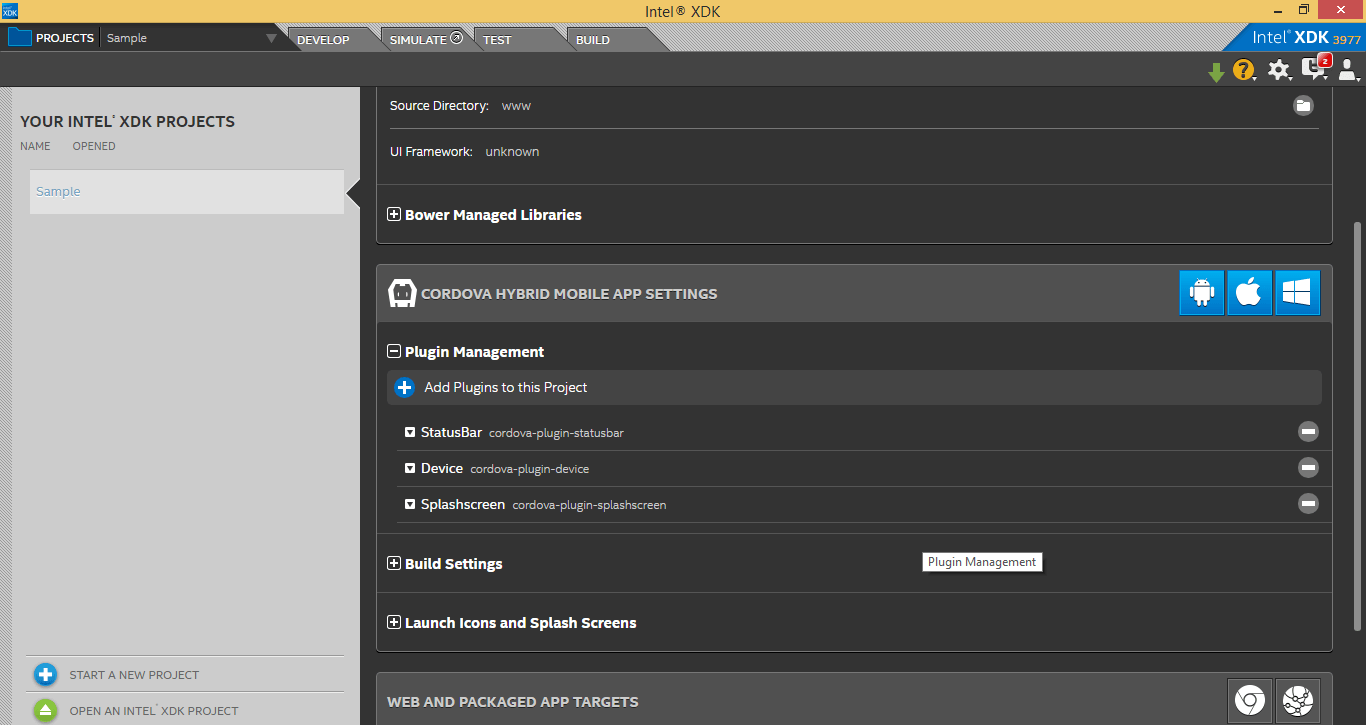Remove the StatusBar plugin
This screenshot has height=725, width=1366.
1308,432
